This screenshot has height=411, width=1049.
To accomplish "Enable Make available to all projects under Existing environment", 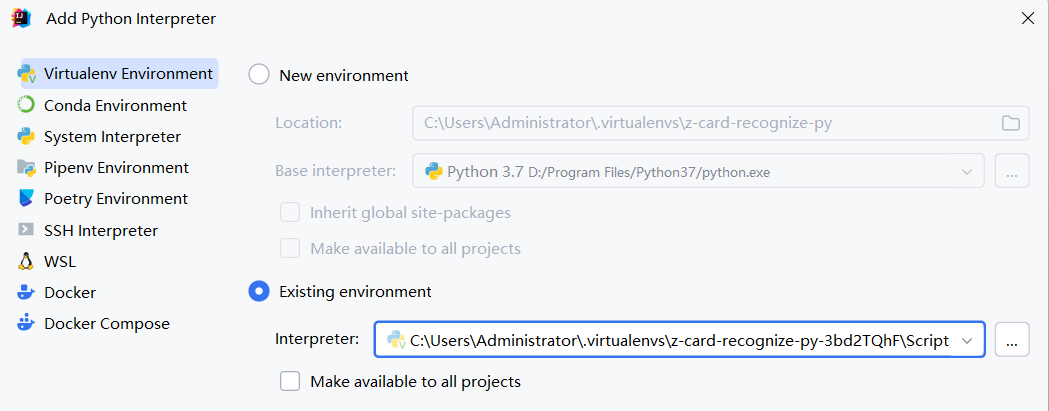I will pos(290,382).
